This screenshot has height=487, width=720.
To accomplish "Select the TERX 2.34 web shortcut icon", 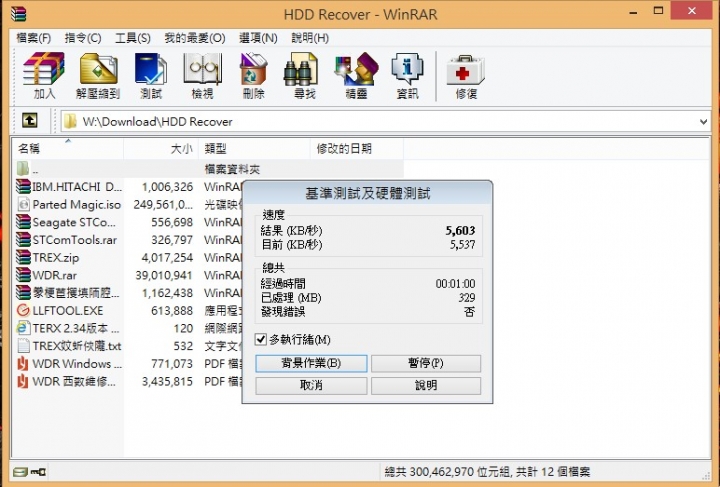I will [x=23, y=328].
